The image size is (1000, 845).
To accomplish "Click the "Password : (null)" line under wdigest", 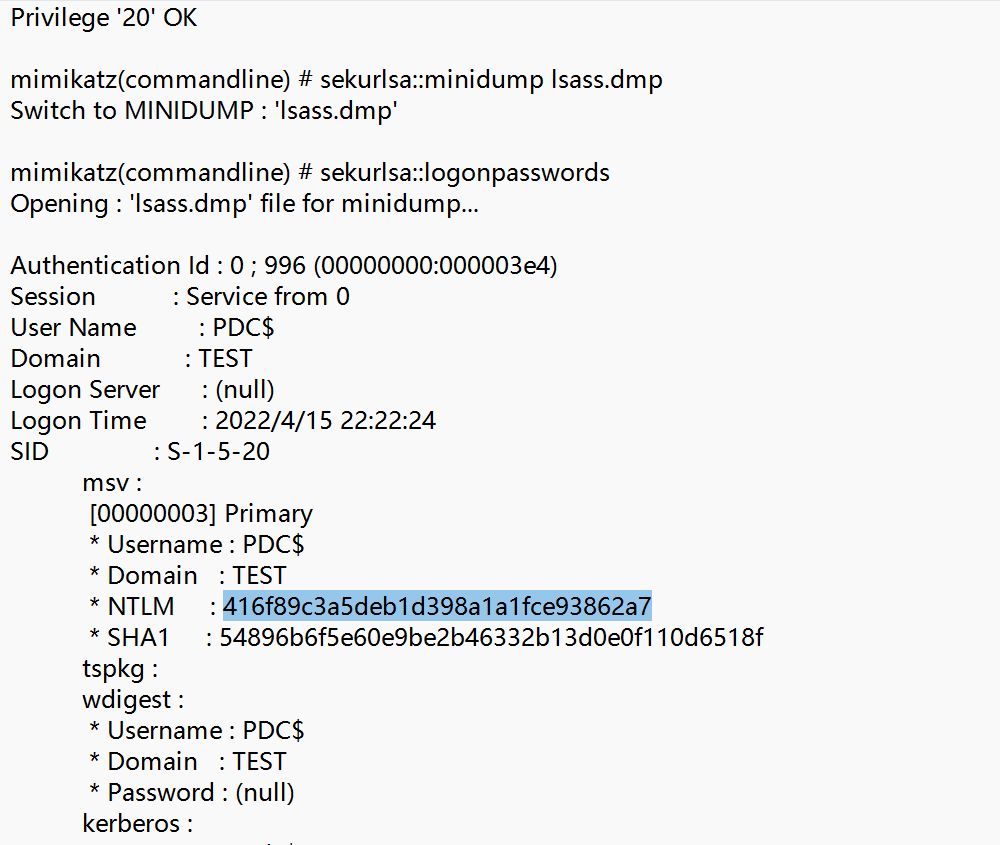I will pyautogui.click(x=191, y=793).
